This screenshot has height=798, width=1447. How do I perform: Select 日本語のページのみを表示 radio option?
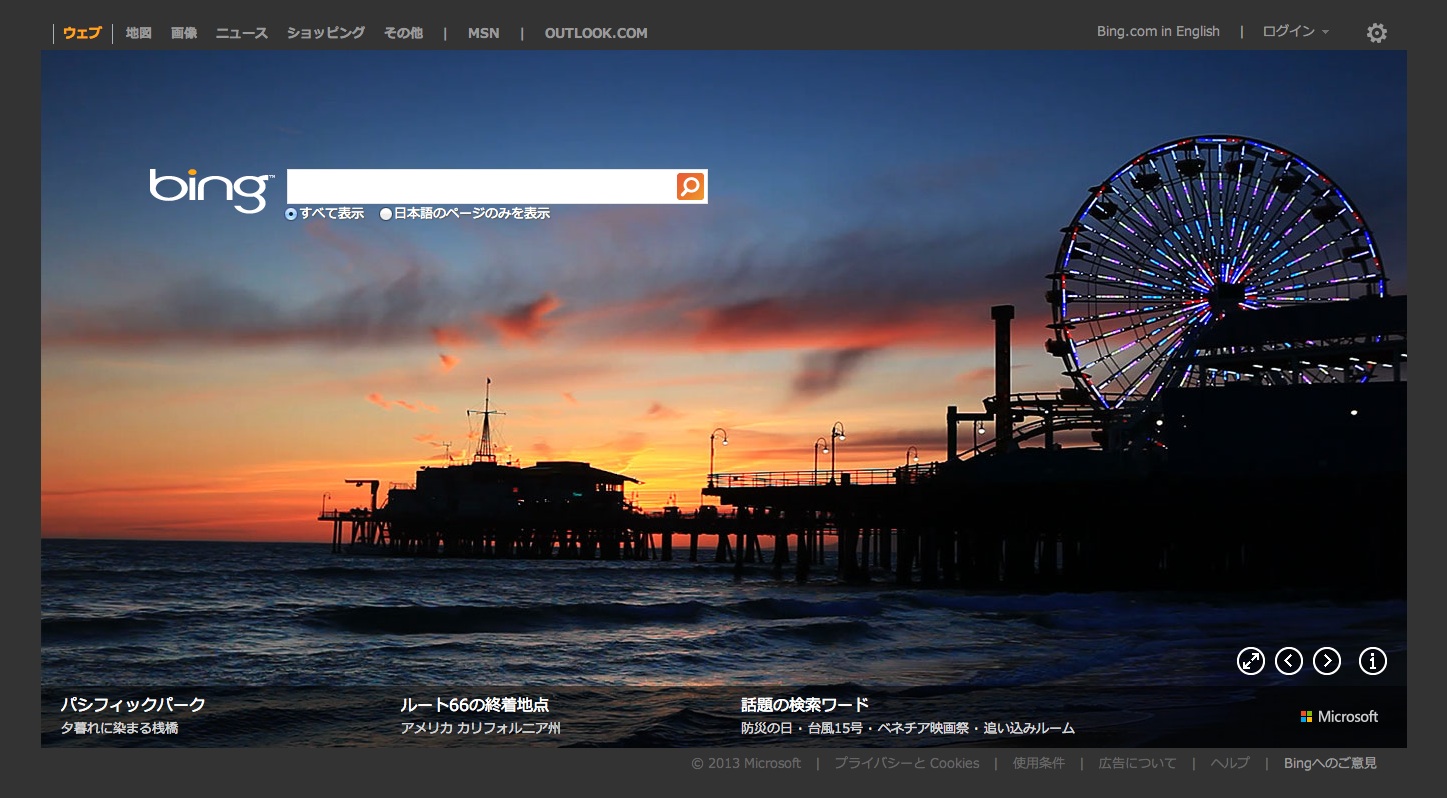click(386, 214)
